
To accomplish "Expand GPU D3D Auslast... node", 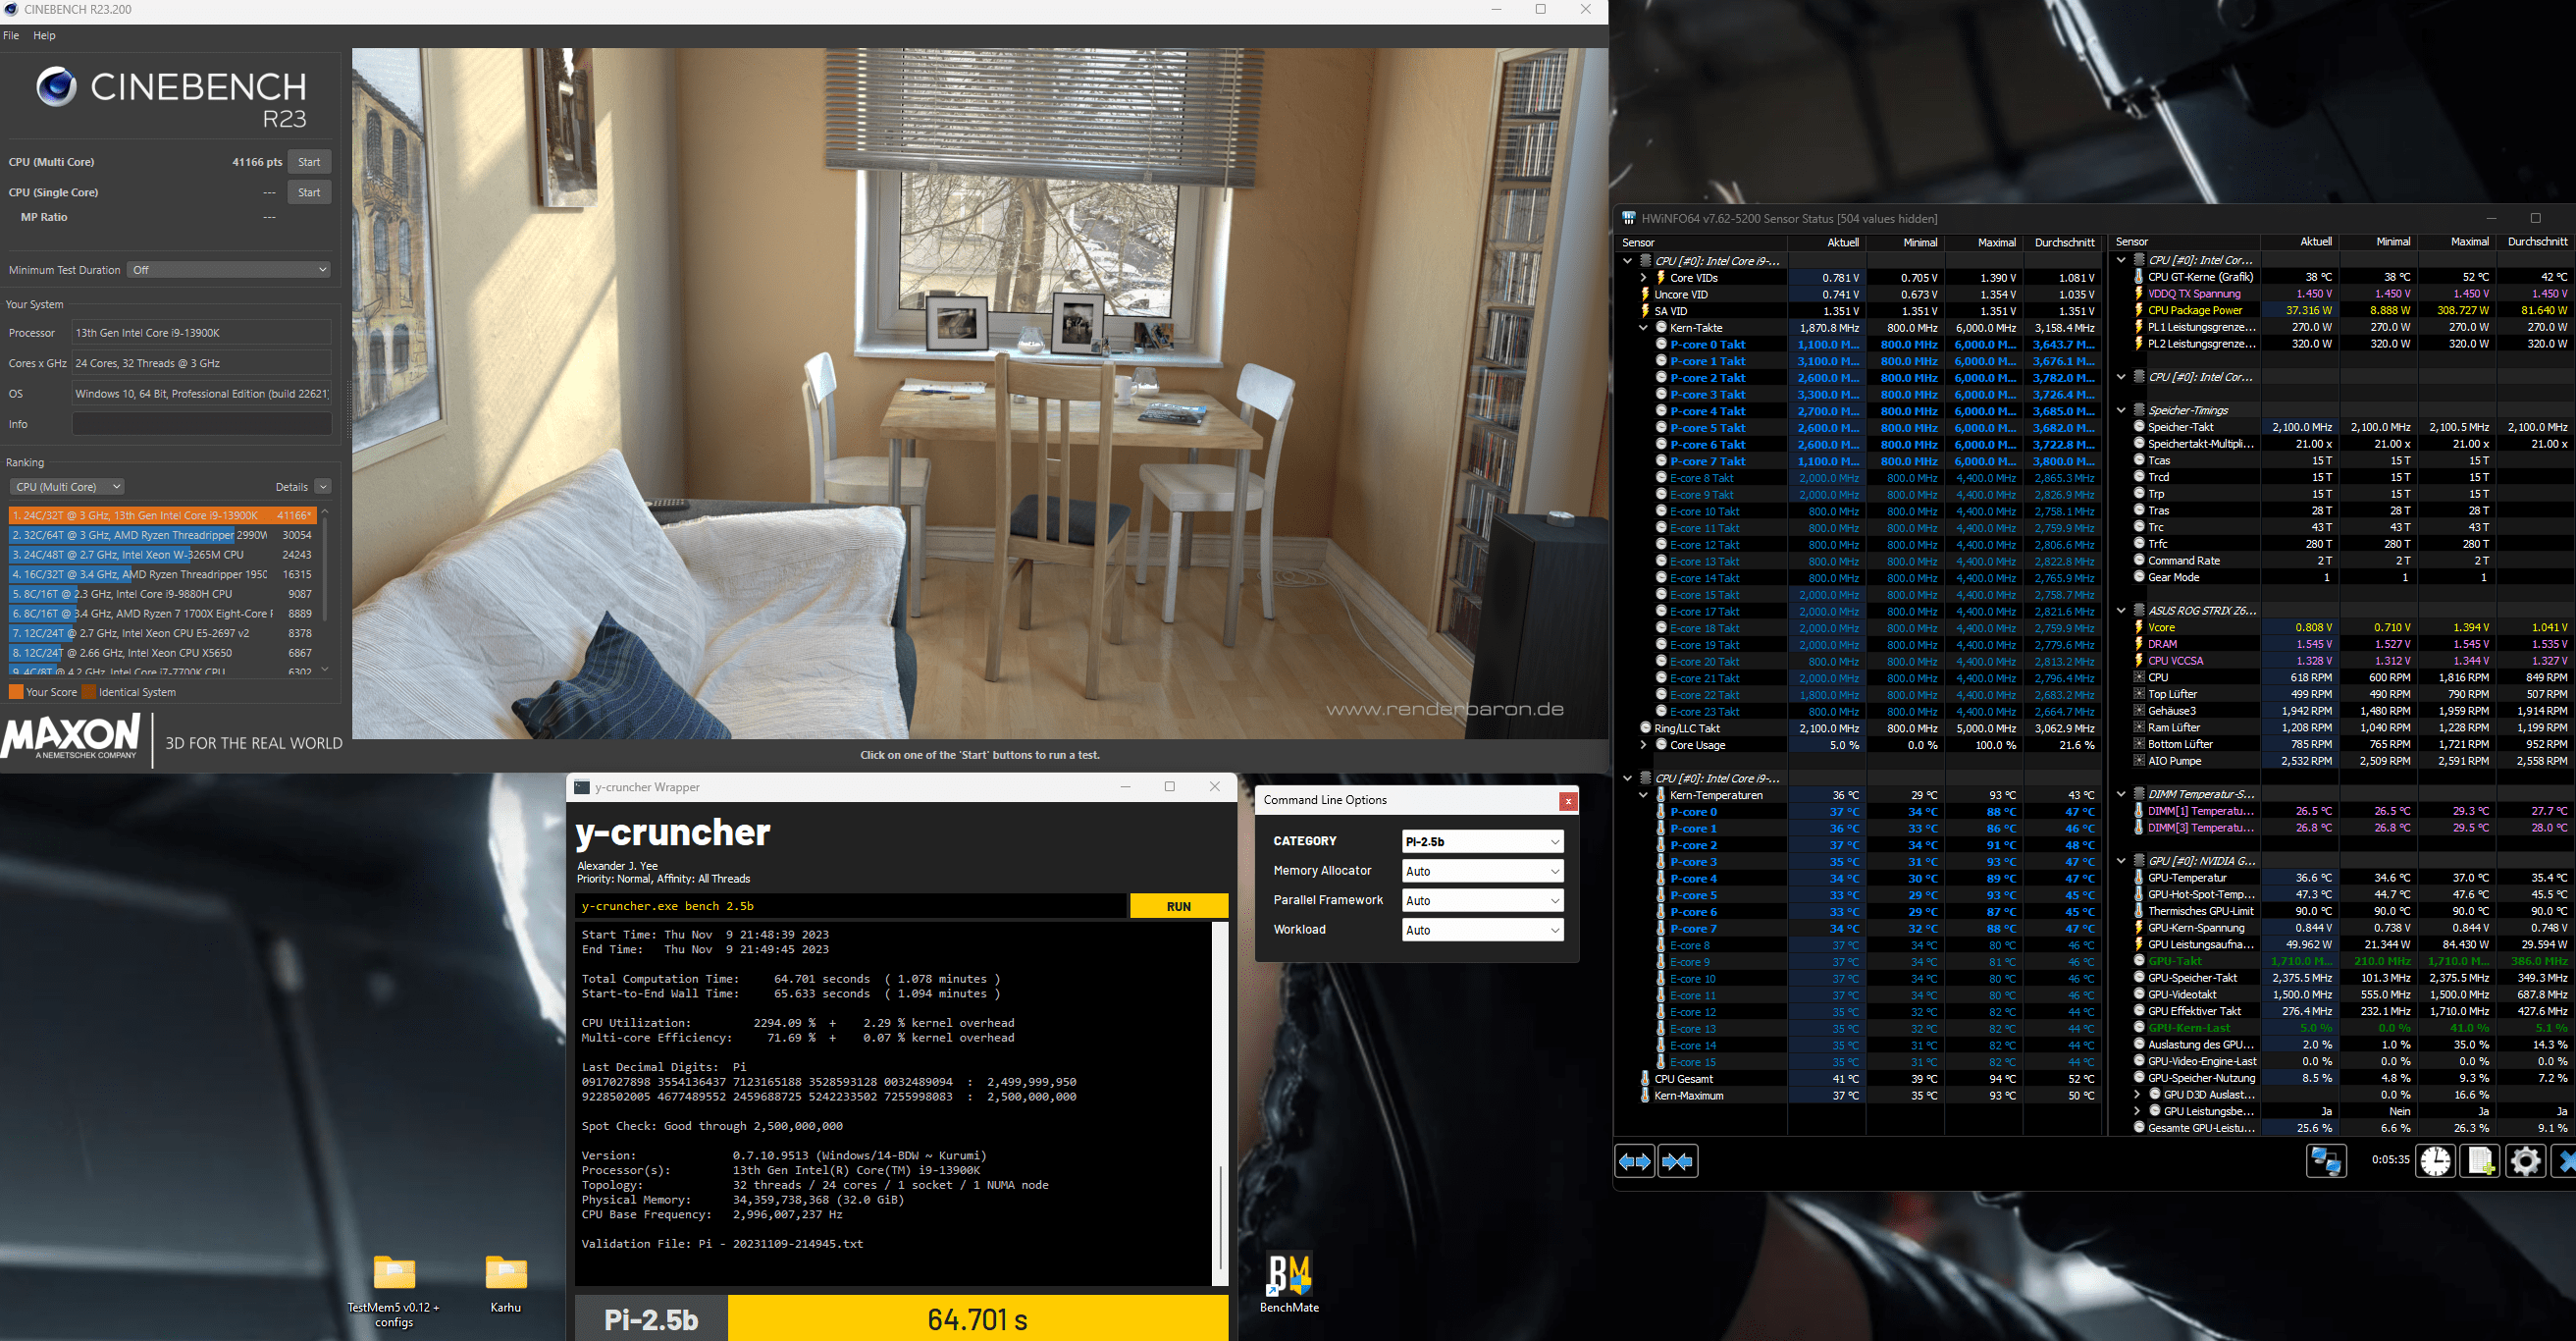I will coord(2137,1095).
